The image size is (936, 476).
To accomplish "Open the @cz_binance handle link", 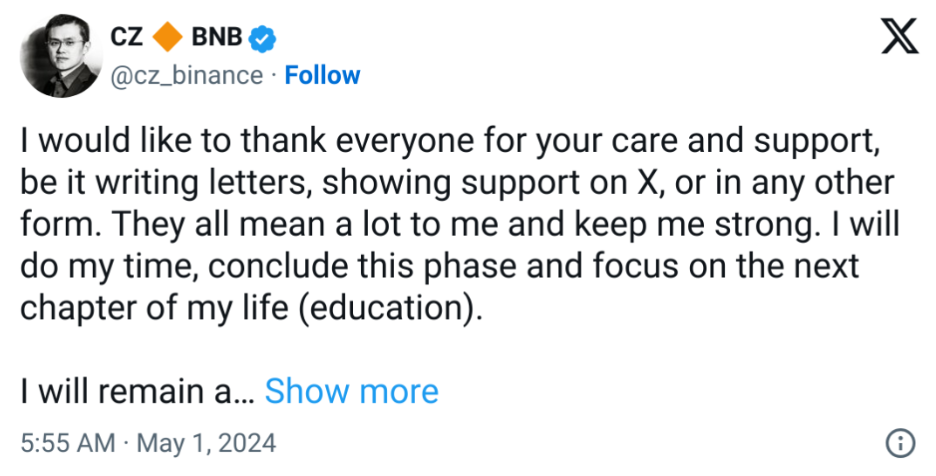I will click(185, 76).
